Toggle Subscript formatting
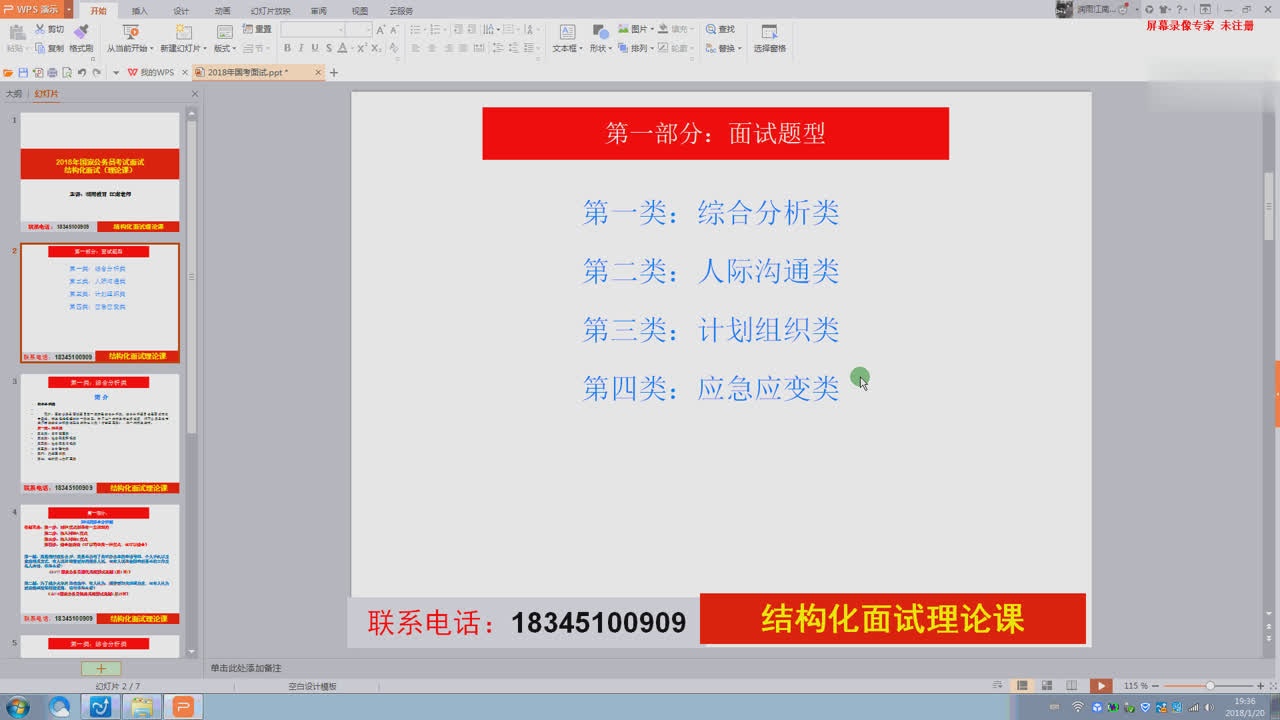1280x720 pixels. click(376, 48)
